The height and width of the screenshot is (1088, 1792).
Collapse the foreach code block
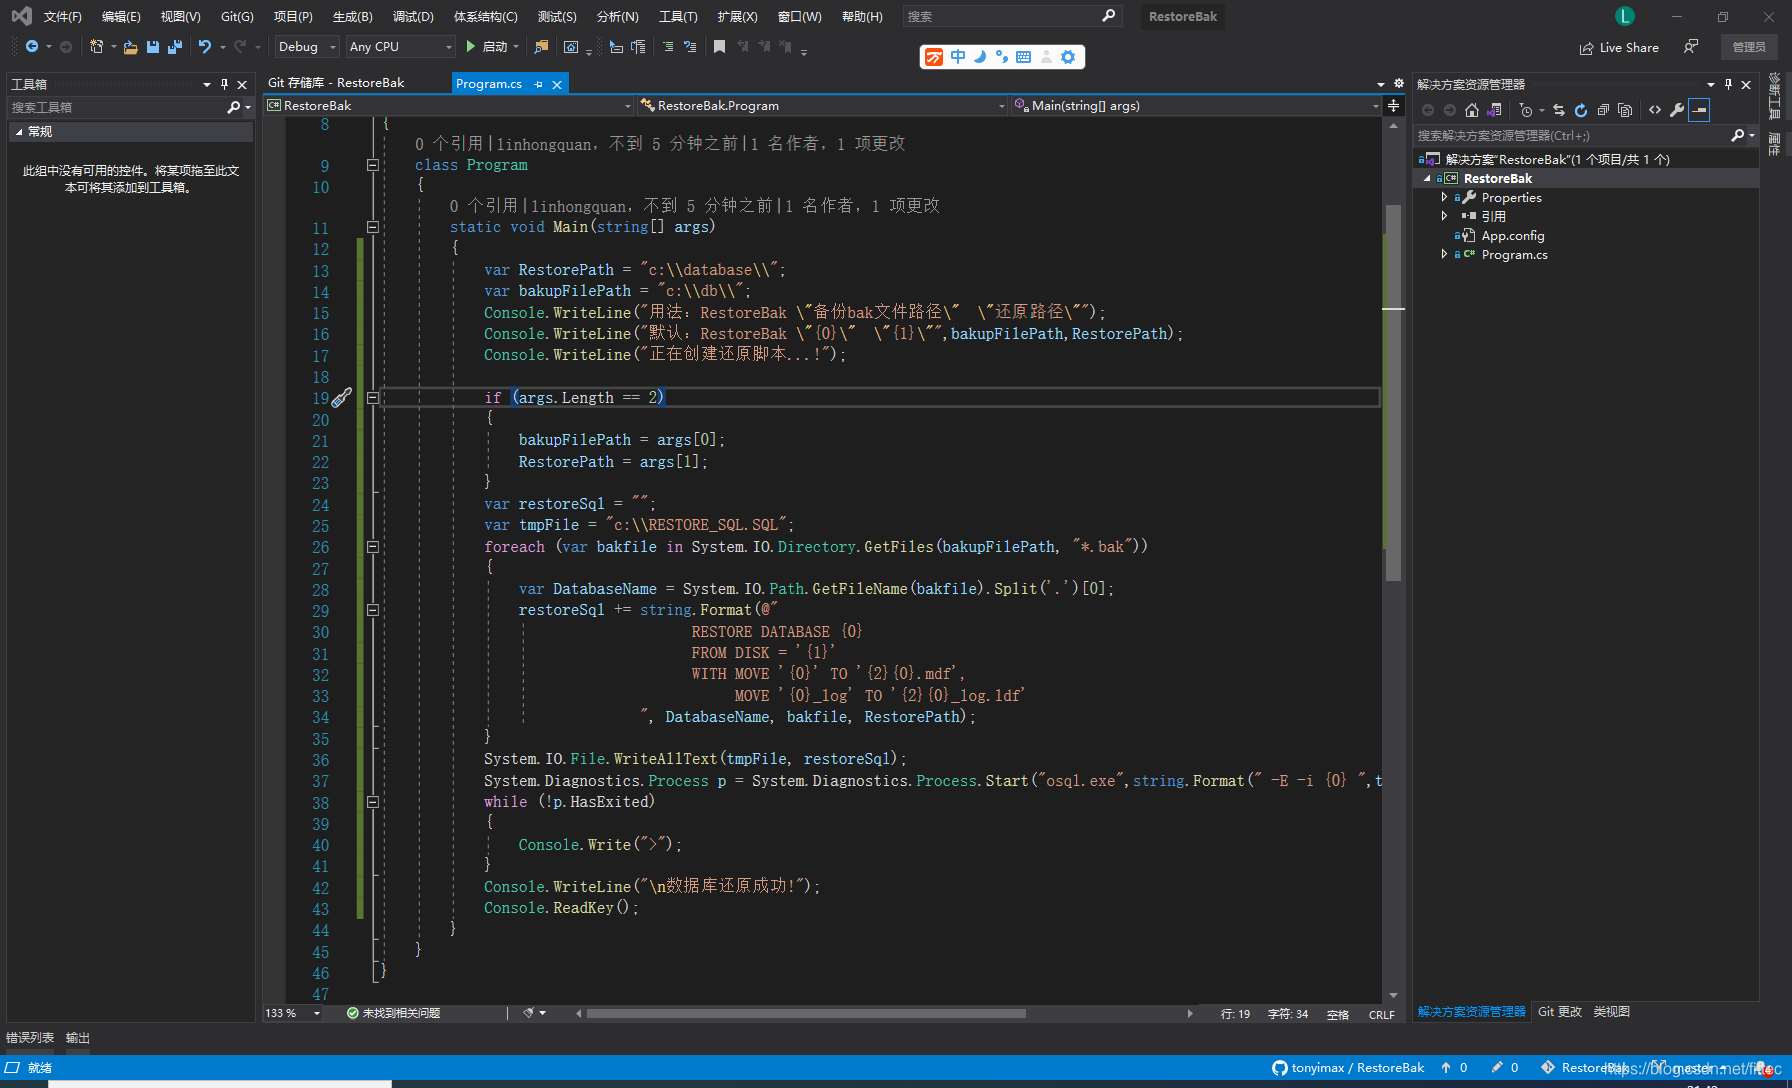(373, 547)
